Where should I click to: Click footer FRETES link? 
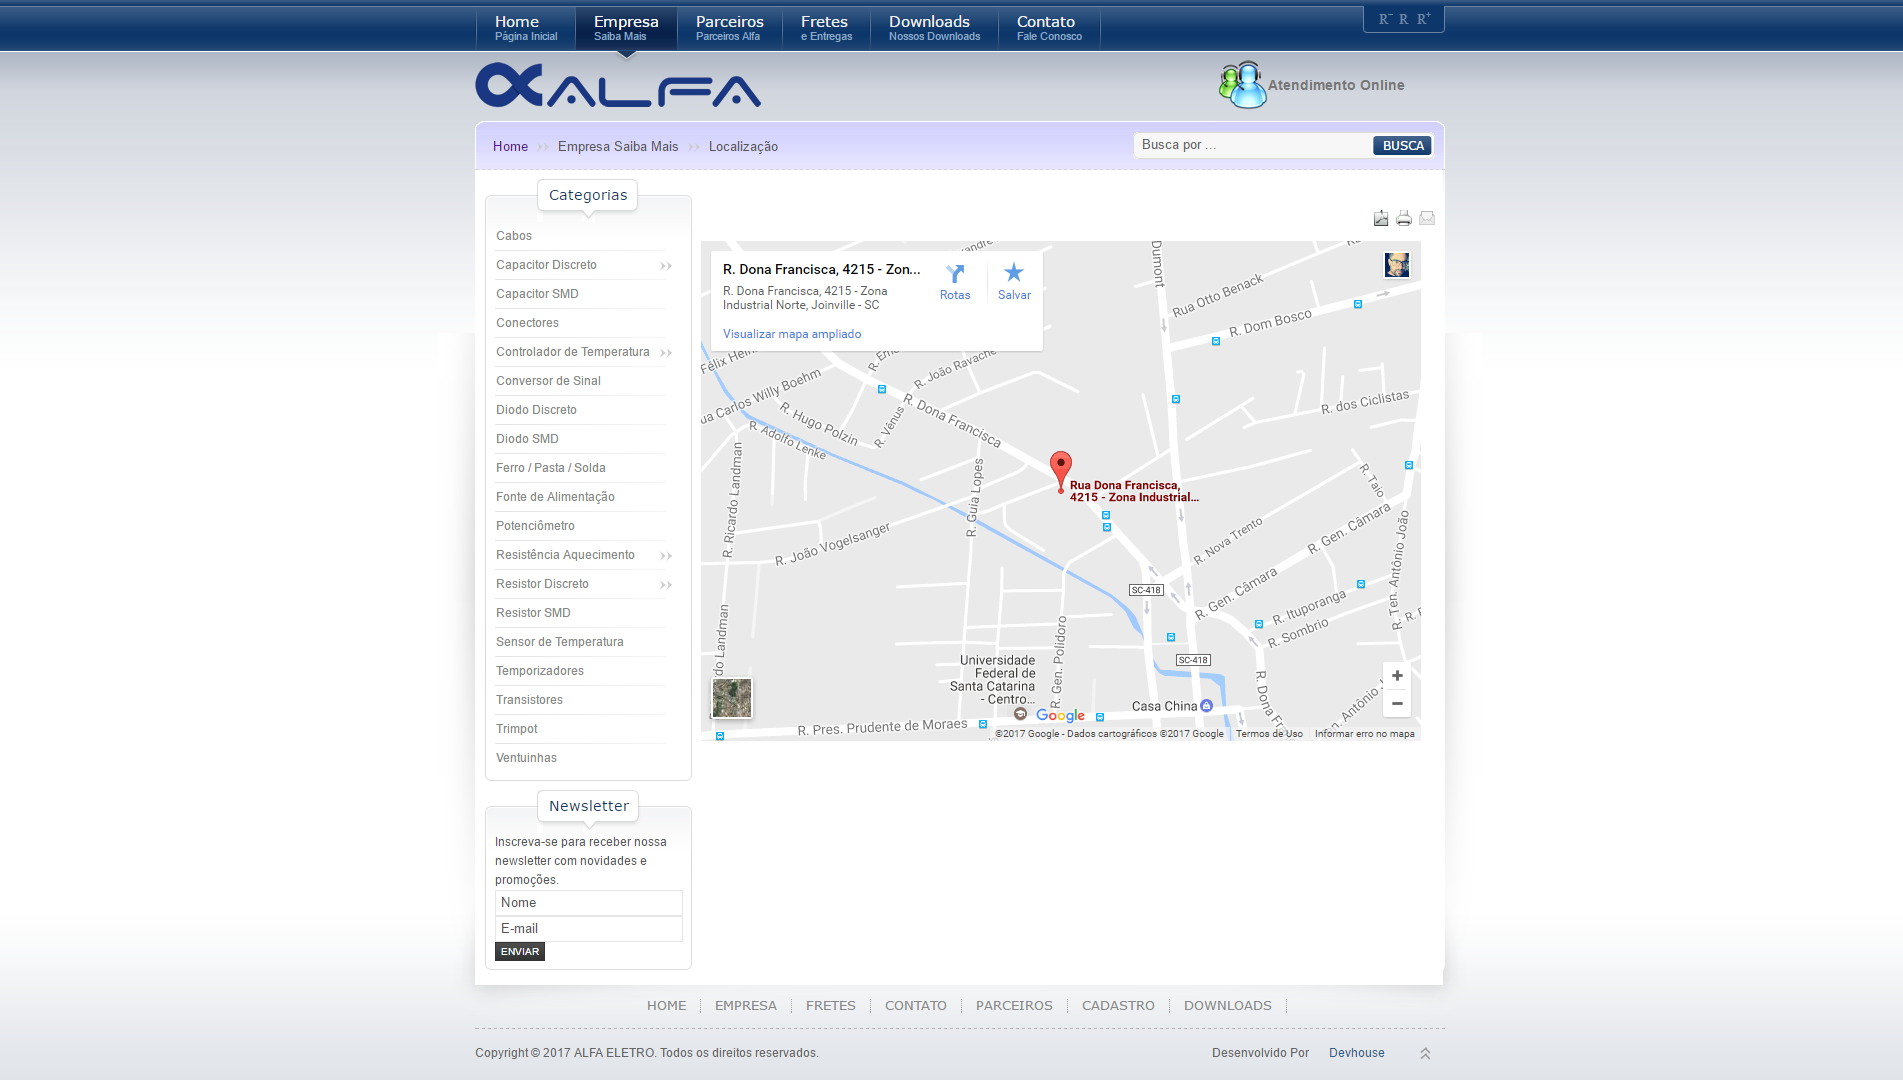[831, 1006]
